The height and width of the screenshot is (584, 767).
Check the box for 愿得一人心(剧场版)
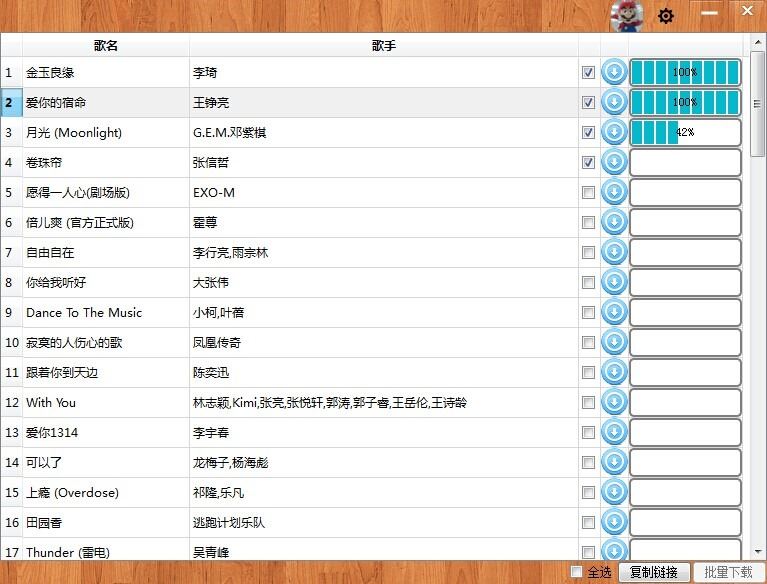point(588,192)
